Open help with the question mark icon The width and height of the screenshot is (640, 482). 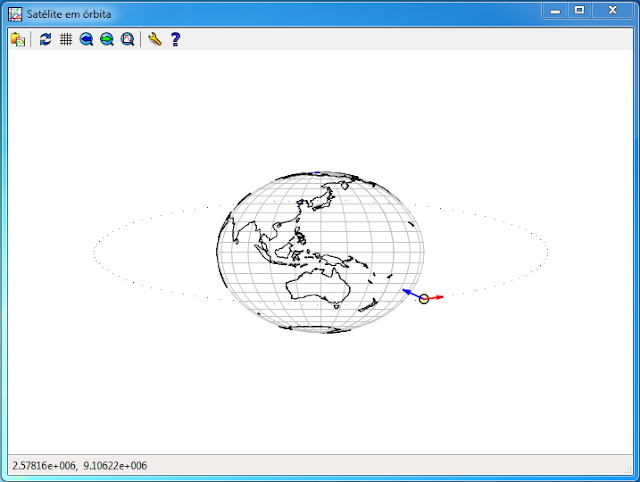[x=176, y=40]
